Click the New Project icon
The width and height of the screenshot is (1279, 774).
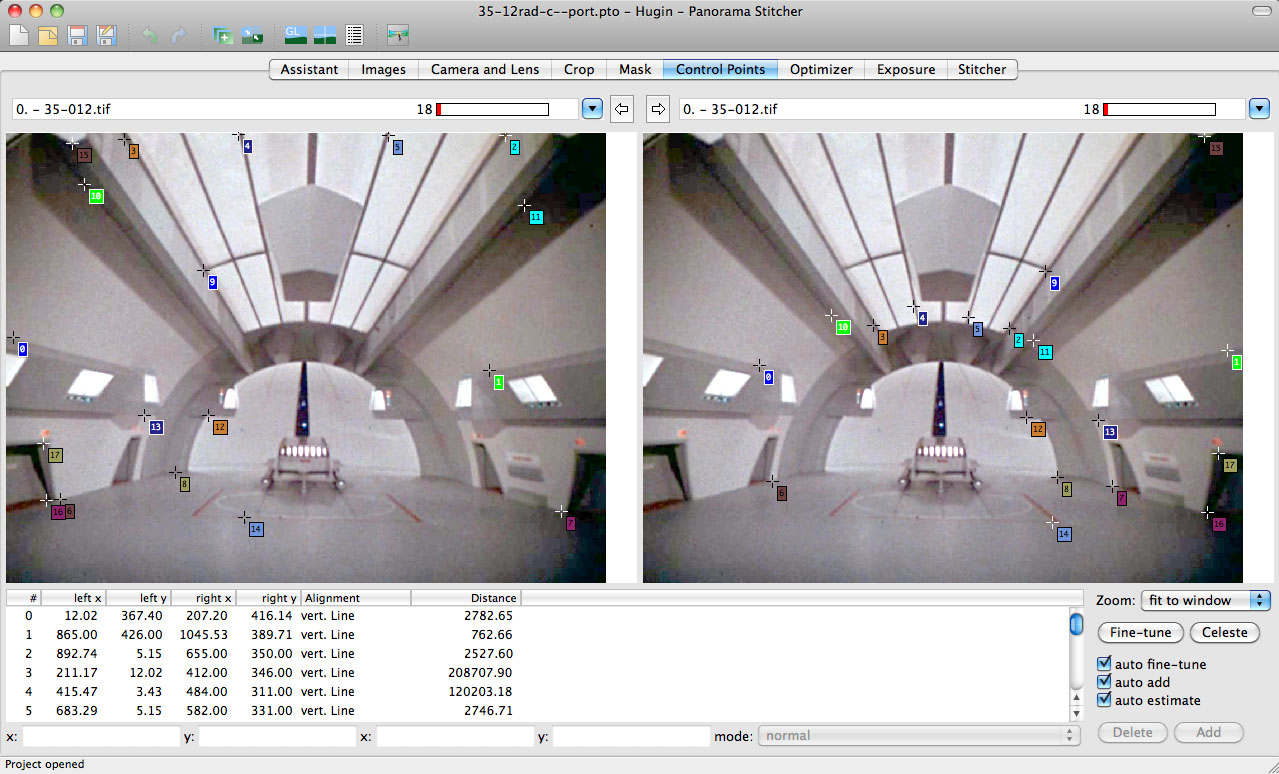point(19,36)
